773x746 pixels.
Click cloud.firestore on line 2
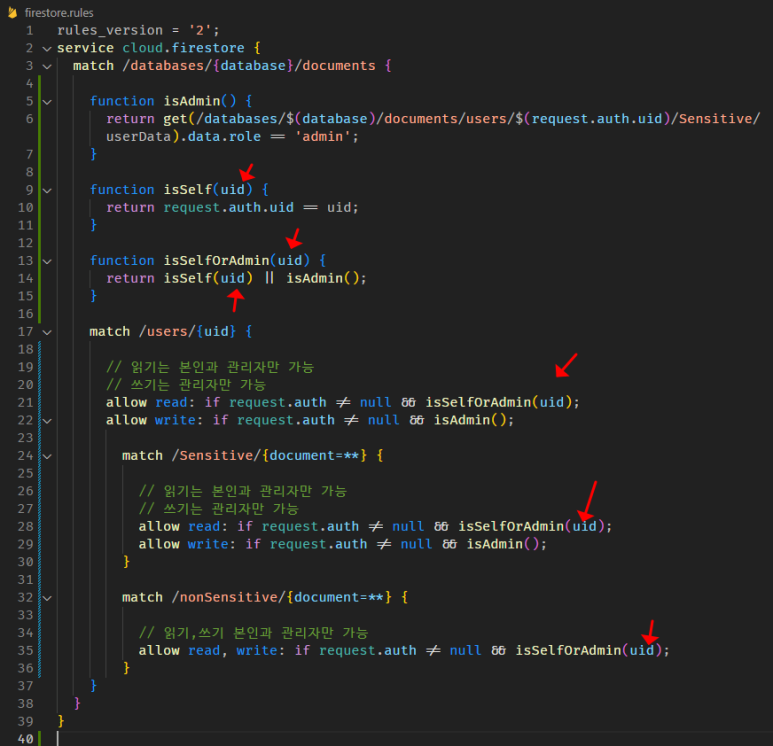[183, 48]
